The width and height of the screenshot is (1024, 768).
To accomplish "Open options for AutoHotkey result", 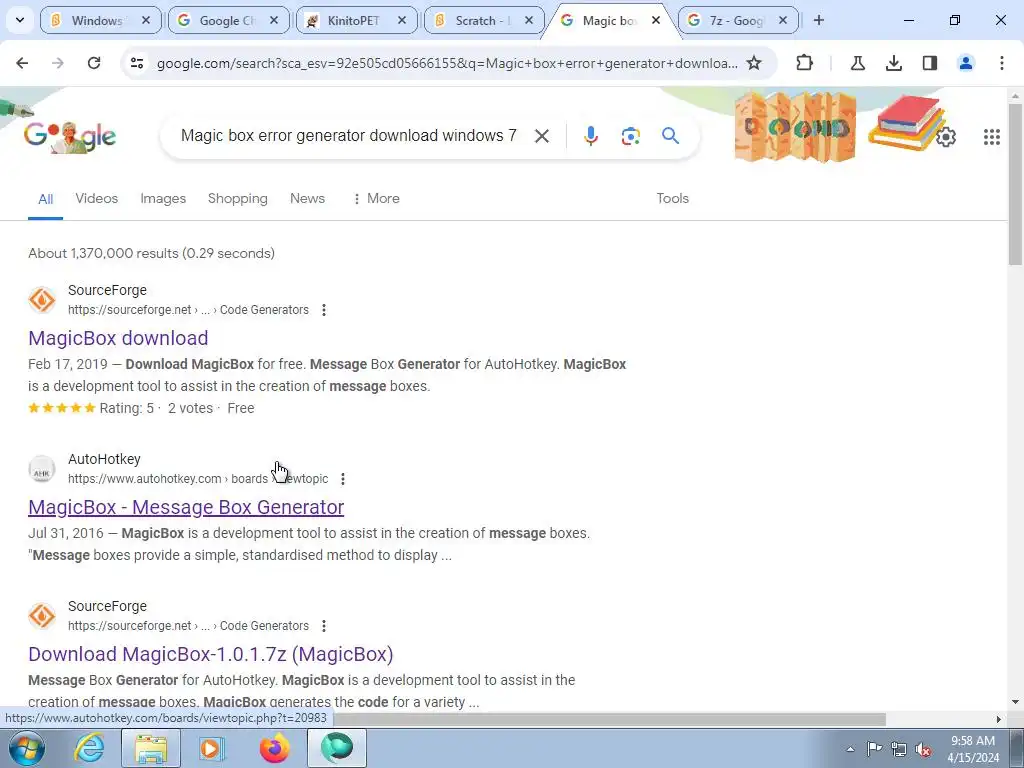I will click(x=343, y=479).
